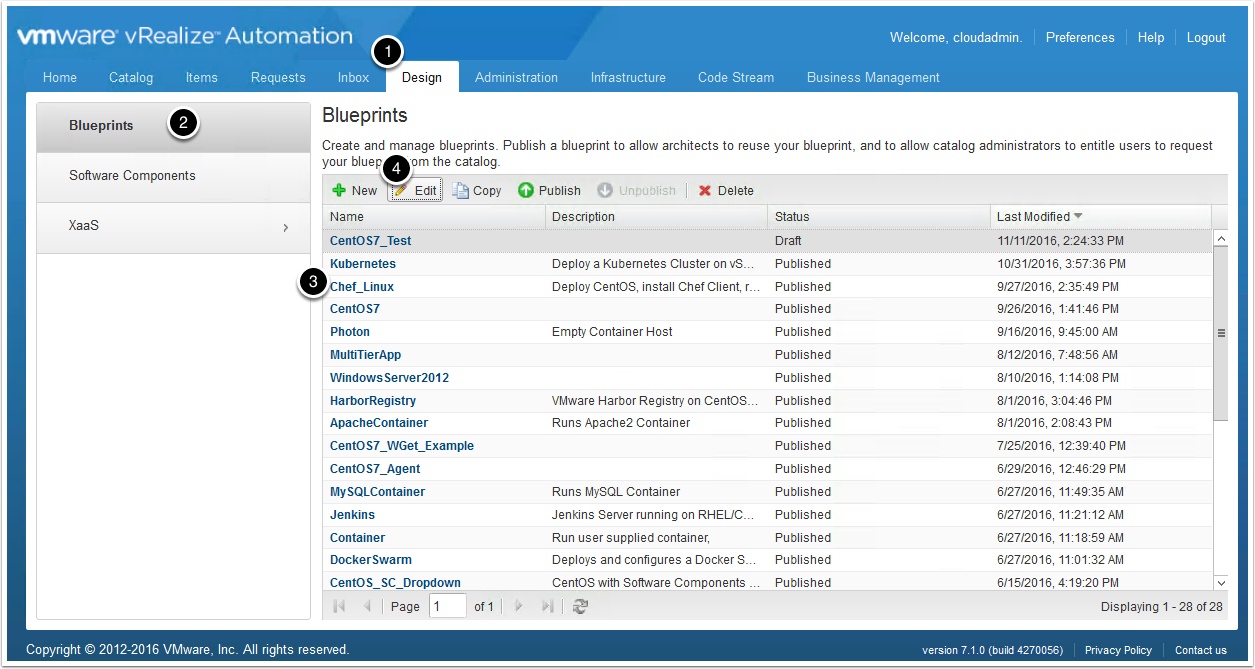Screen dimensions: 1255x669
Task: Open the Administration tab
Action: pos(516,77)
